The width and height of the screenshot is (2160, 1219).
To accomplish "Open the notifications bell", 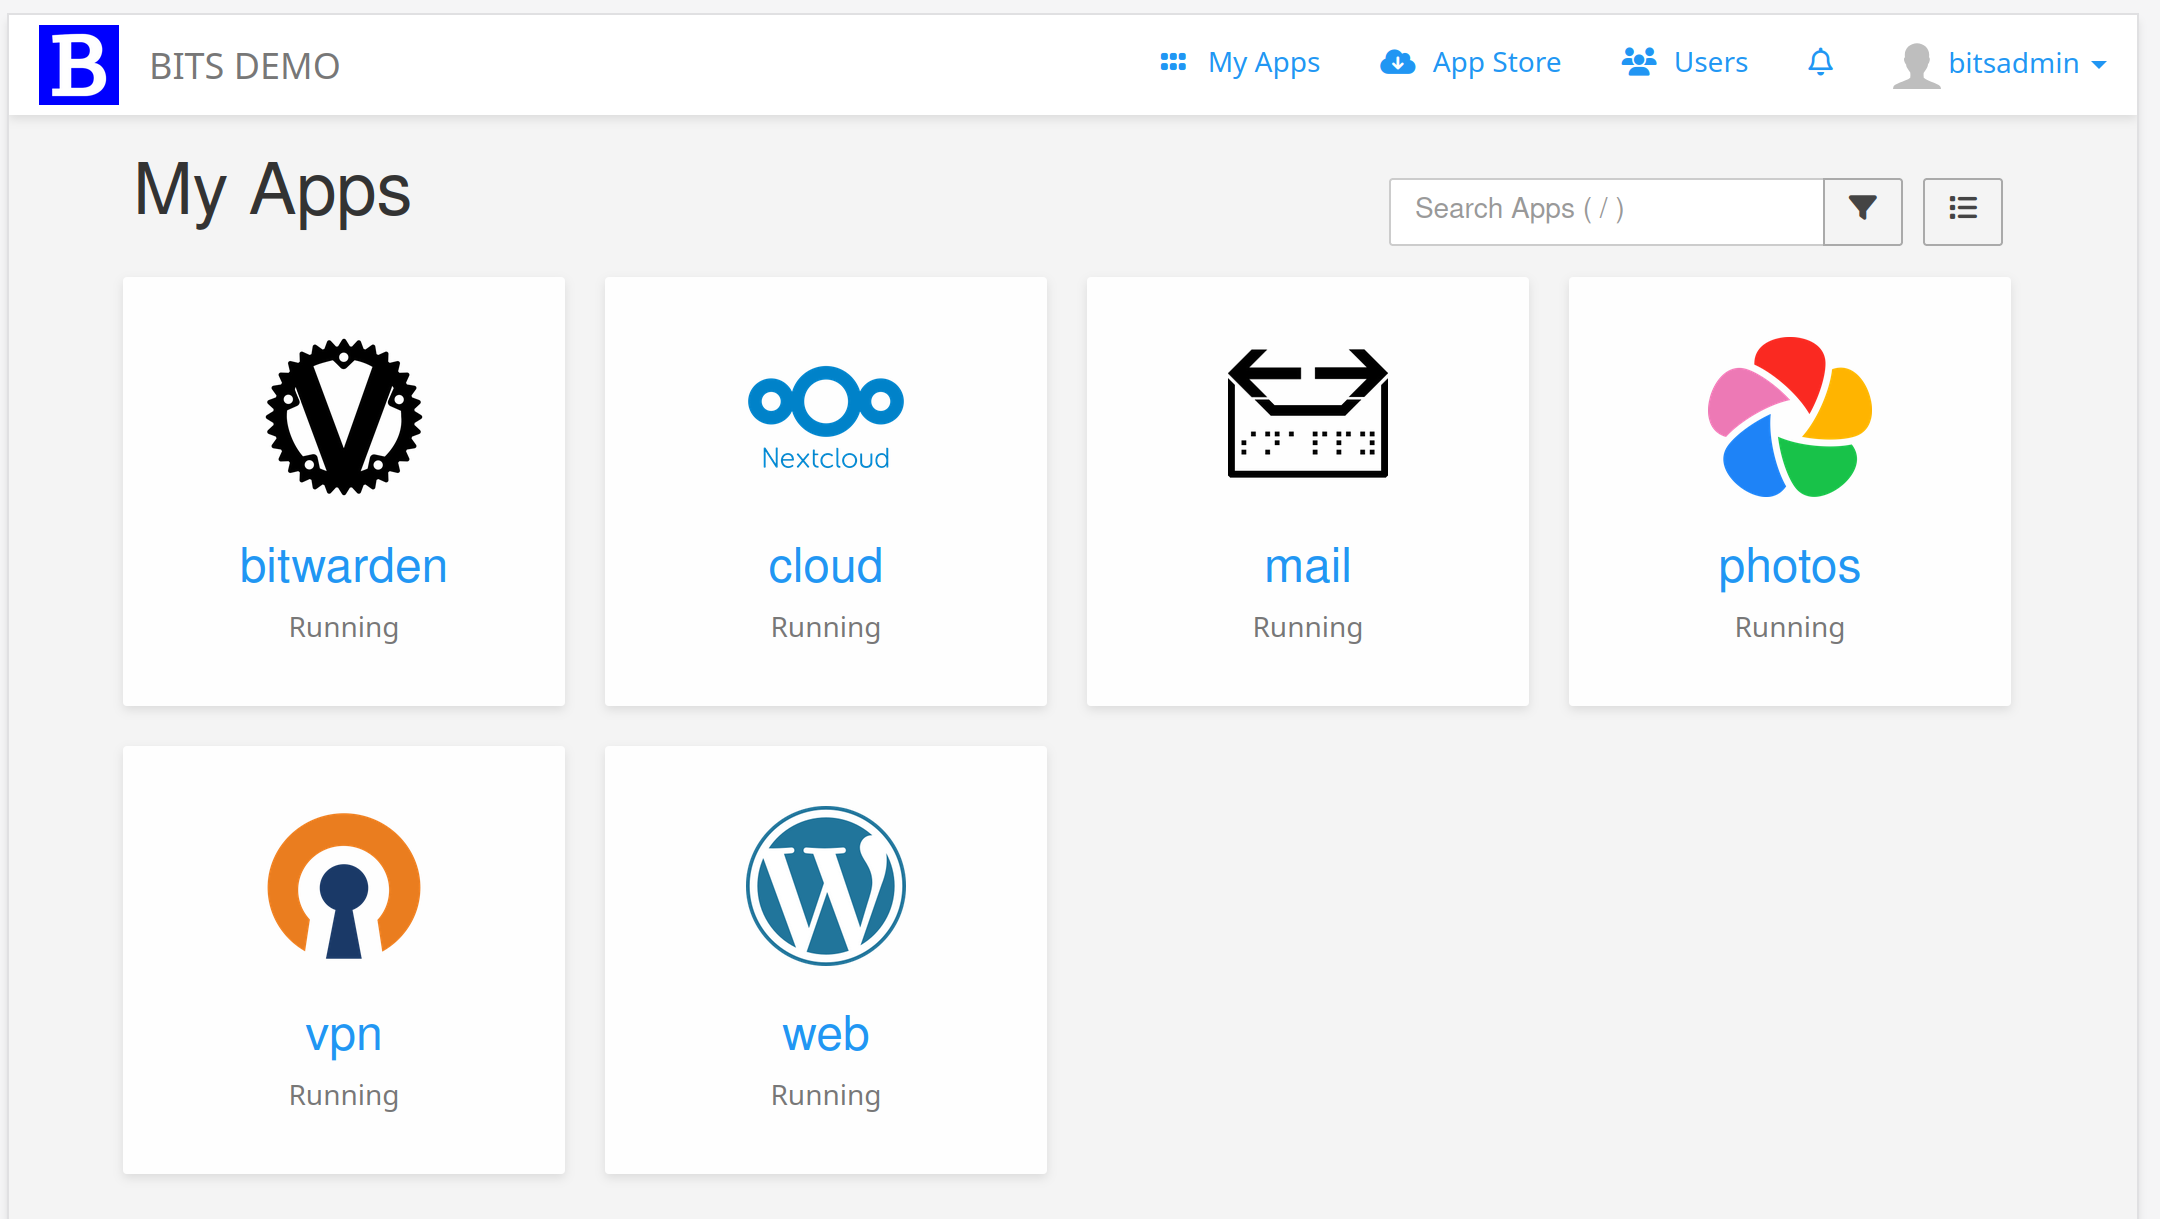I will click(x=1821, y=63).
